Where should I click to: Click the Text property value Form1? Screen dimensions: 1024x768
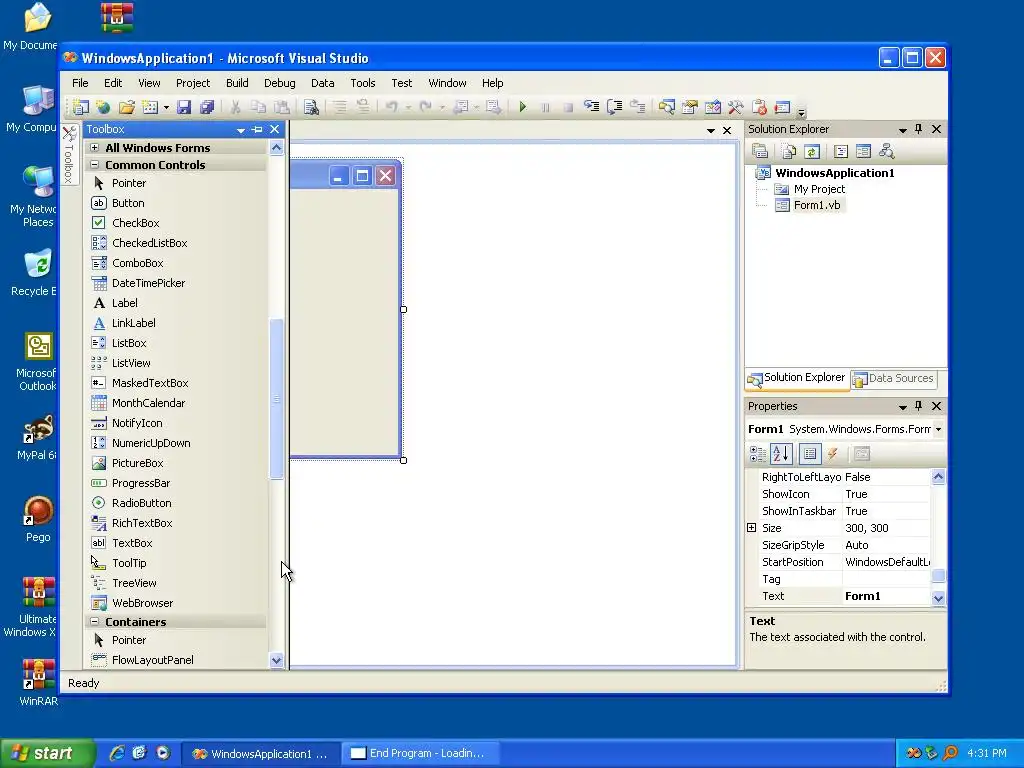(886, 596)
